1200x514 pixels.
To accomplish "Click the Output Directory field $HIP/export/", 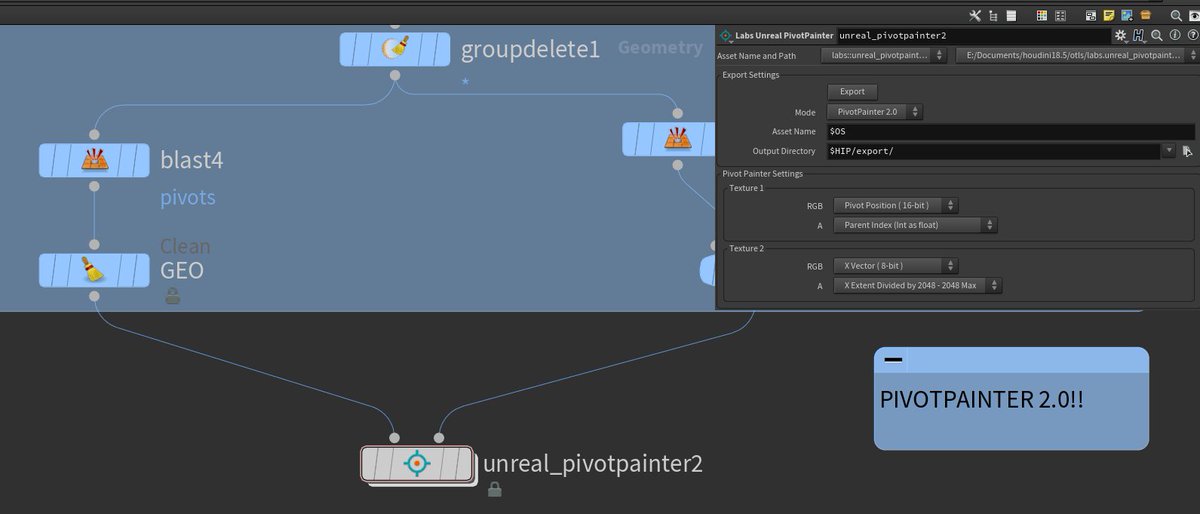I will [995, 151].
